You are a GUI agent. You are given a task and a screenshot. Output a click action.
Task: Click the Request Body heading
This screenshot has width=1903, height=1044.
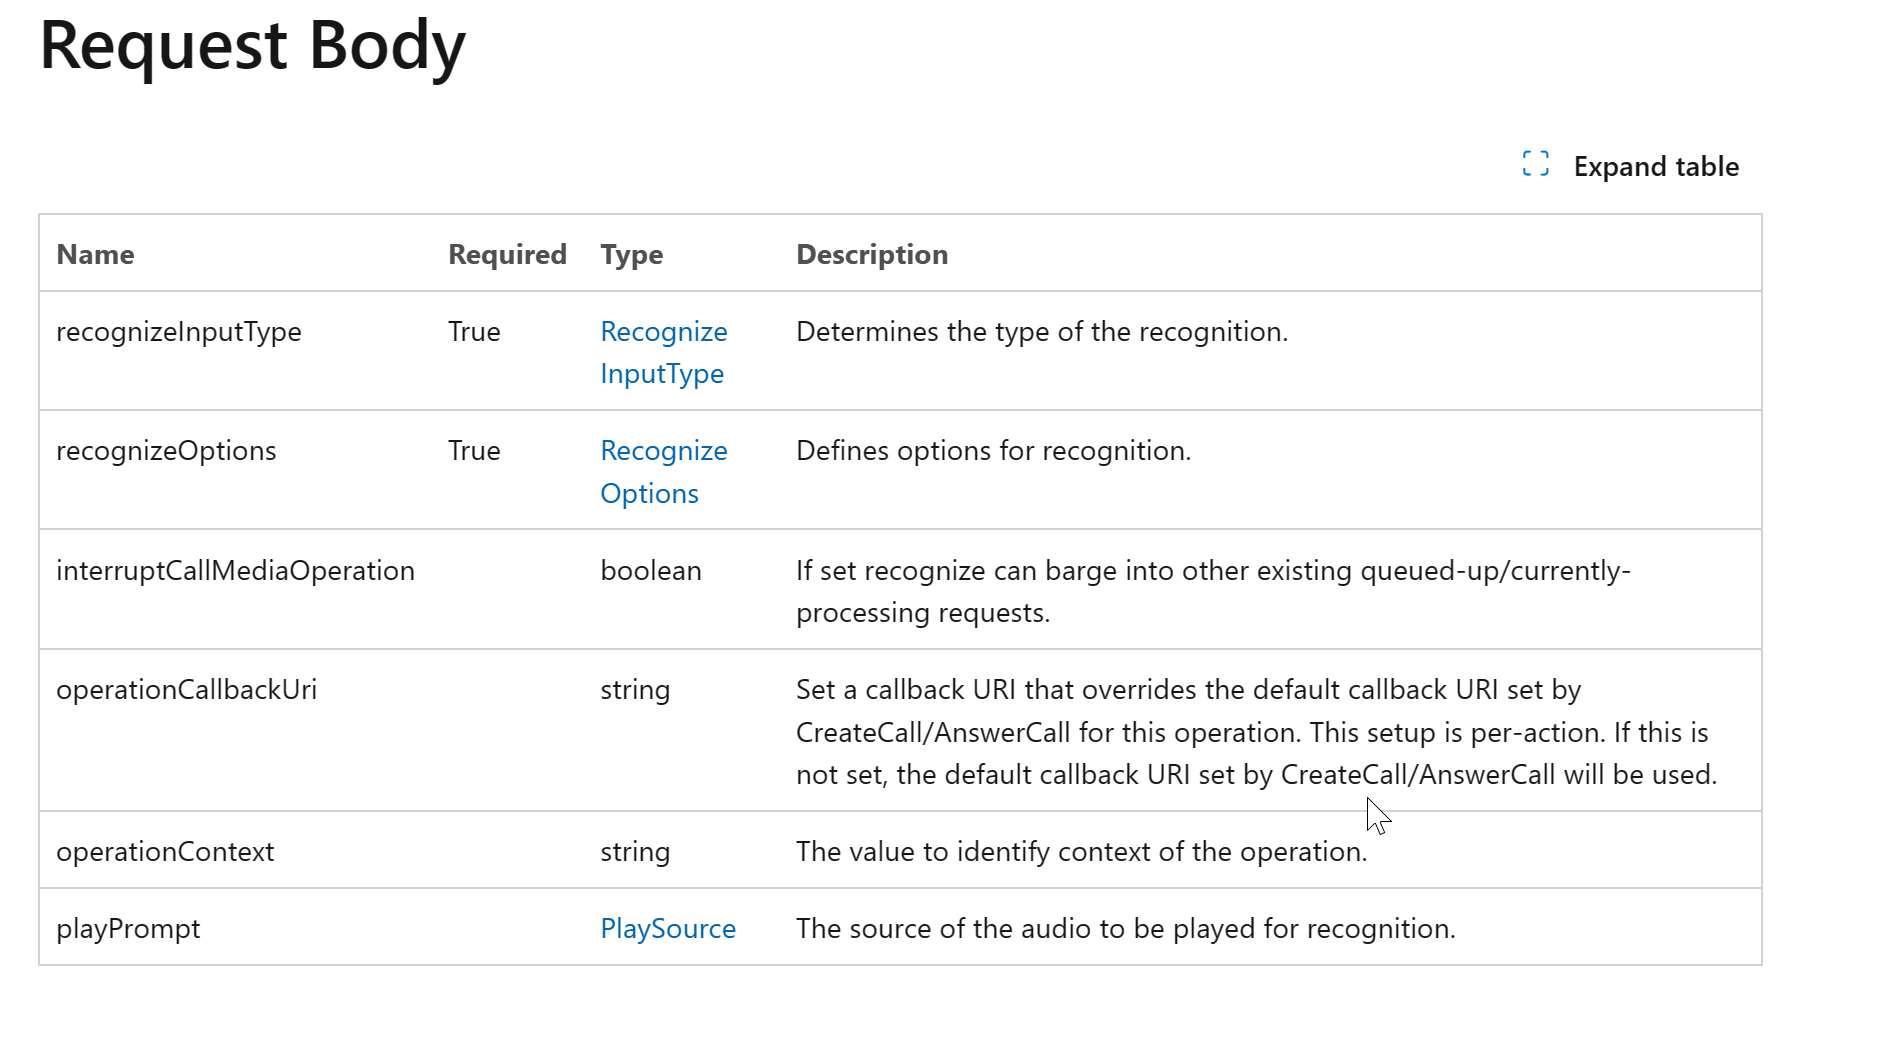coord(252,46)
